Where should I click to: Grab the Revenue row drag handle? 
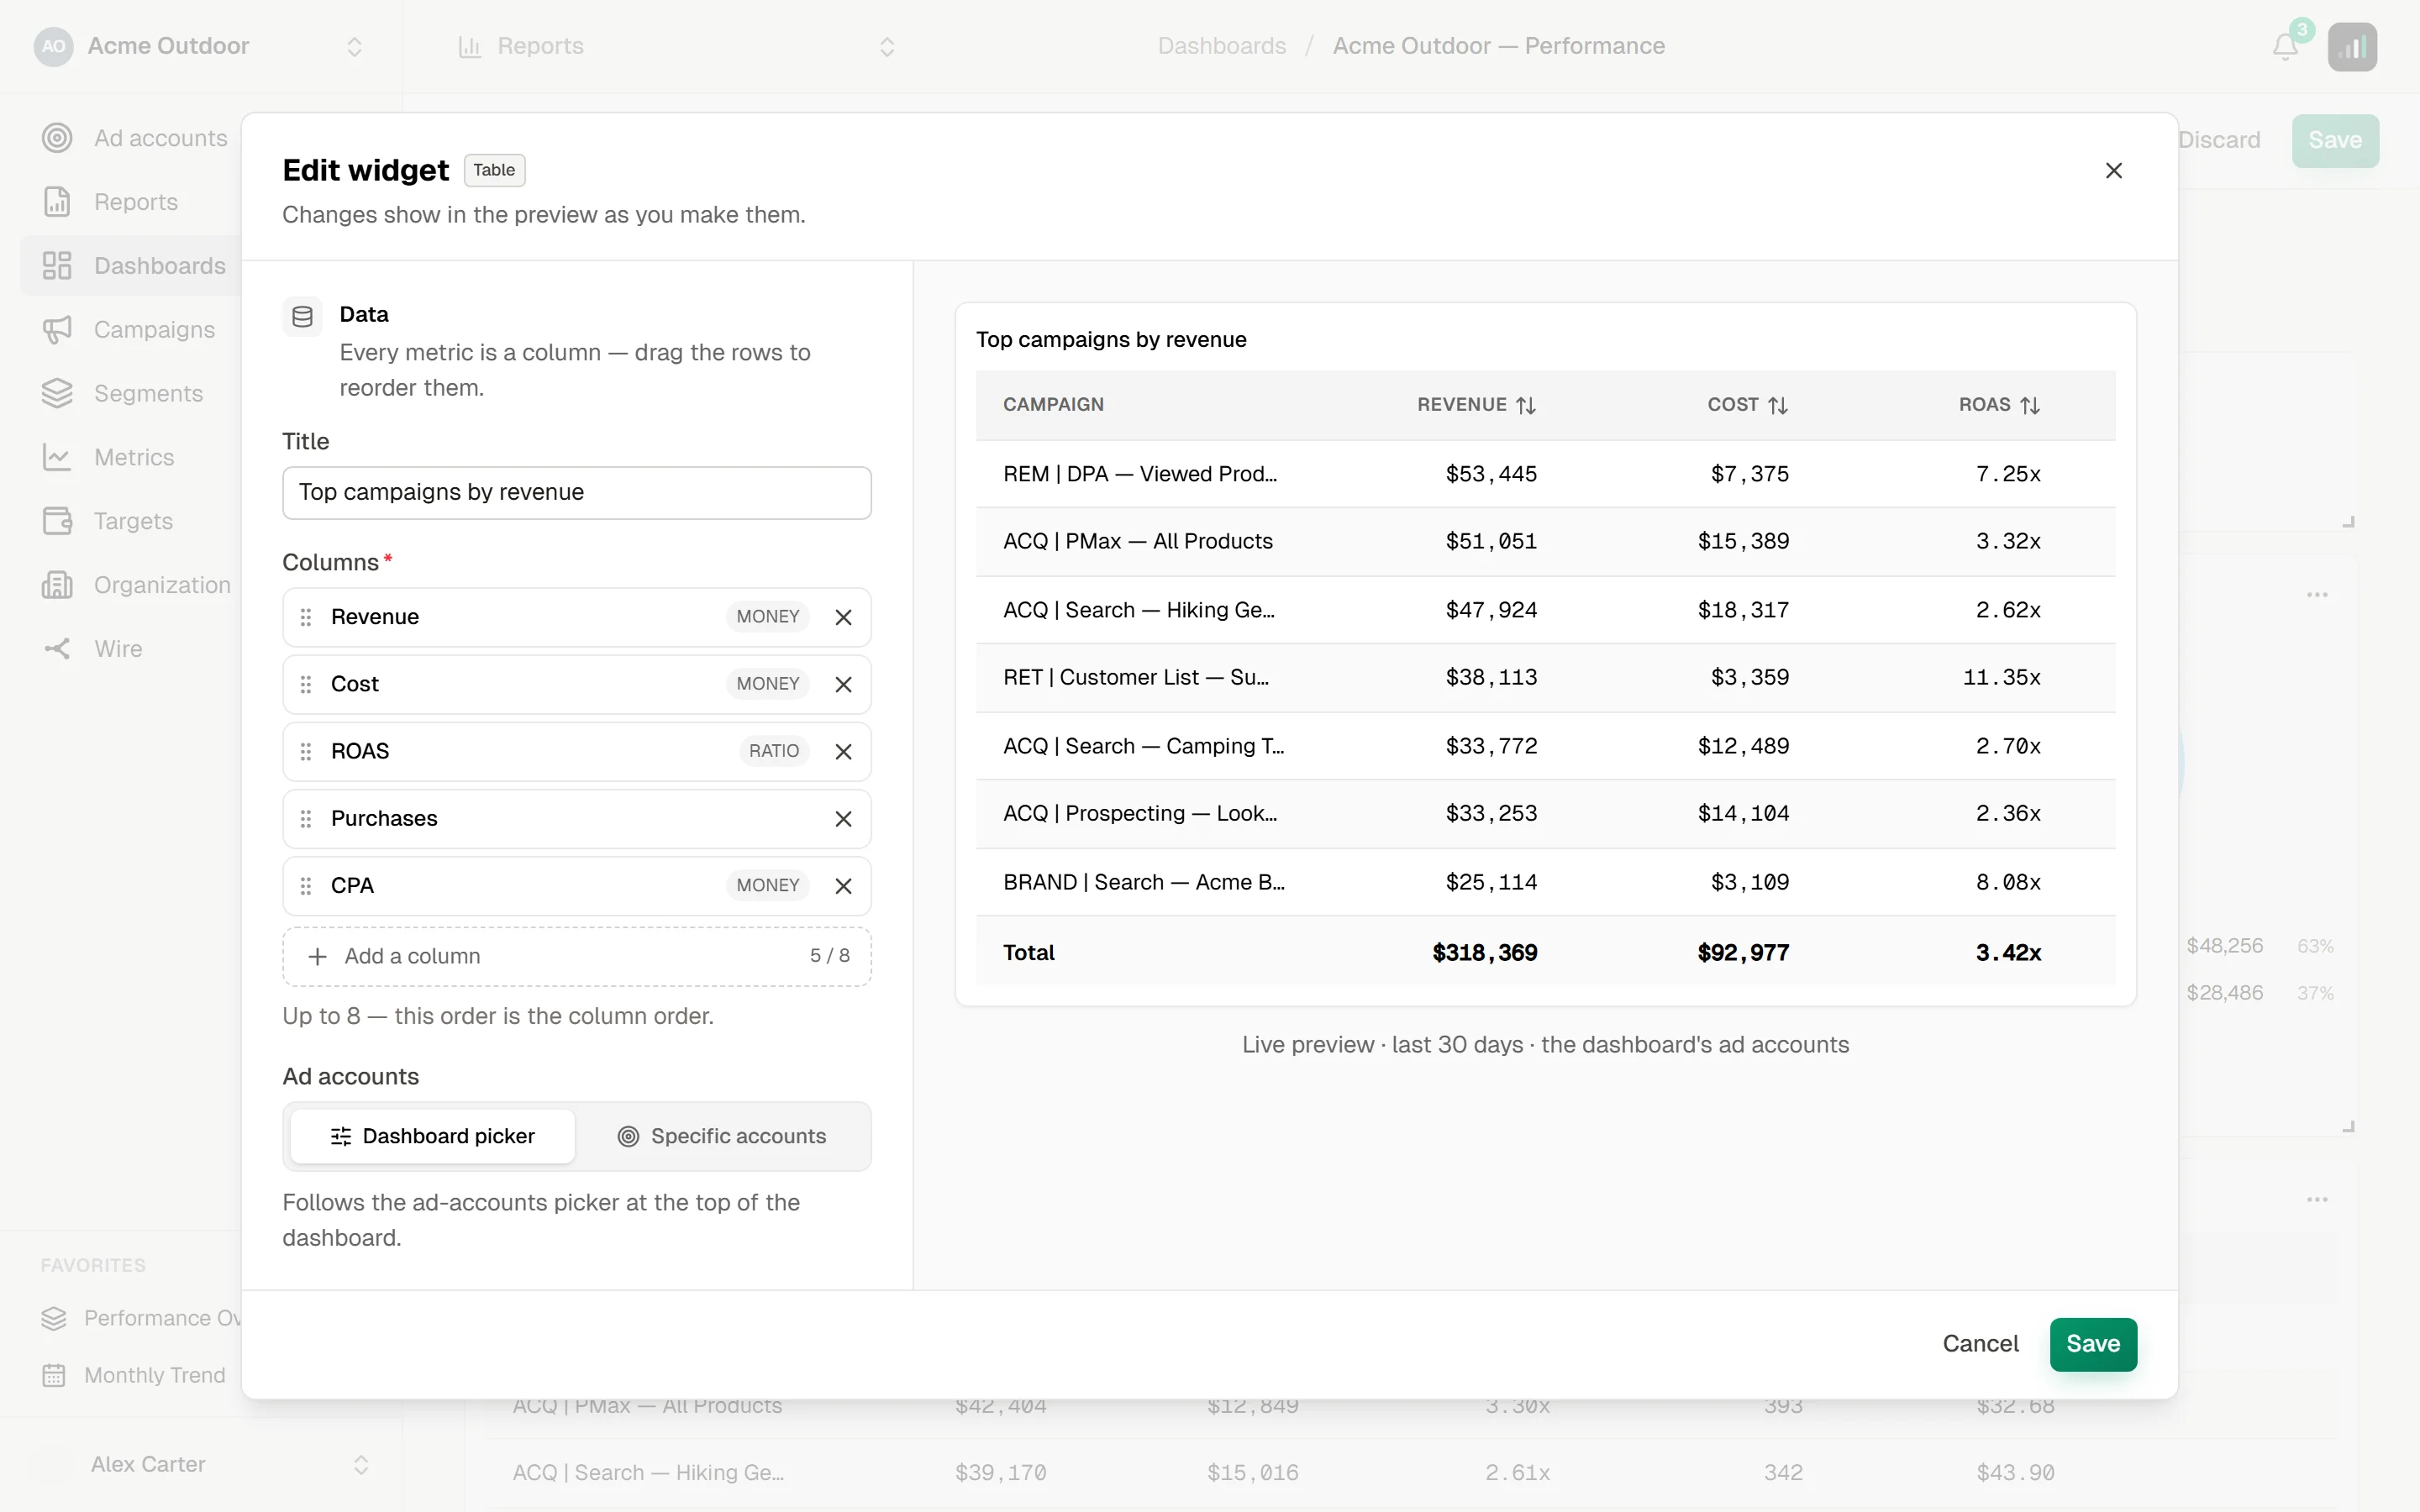[x=306, y=617]
